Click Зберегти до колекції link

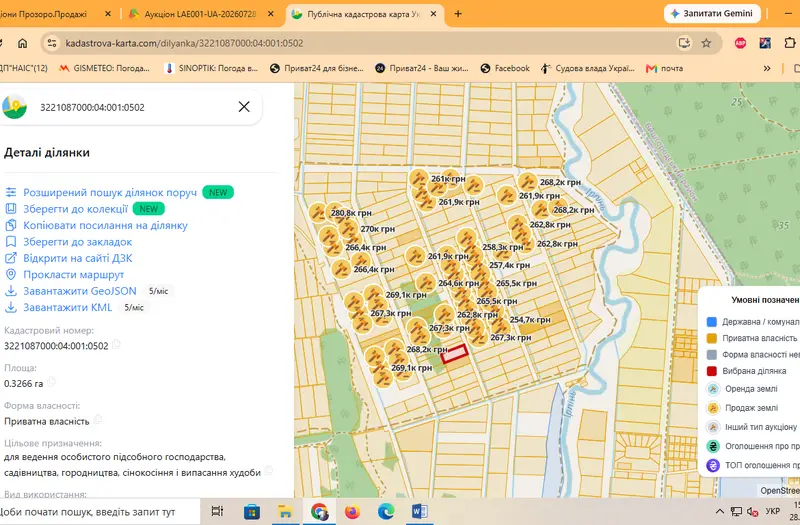(x=75, y=209)
